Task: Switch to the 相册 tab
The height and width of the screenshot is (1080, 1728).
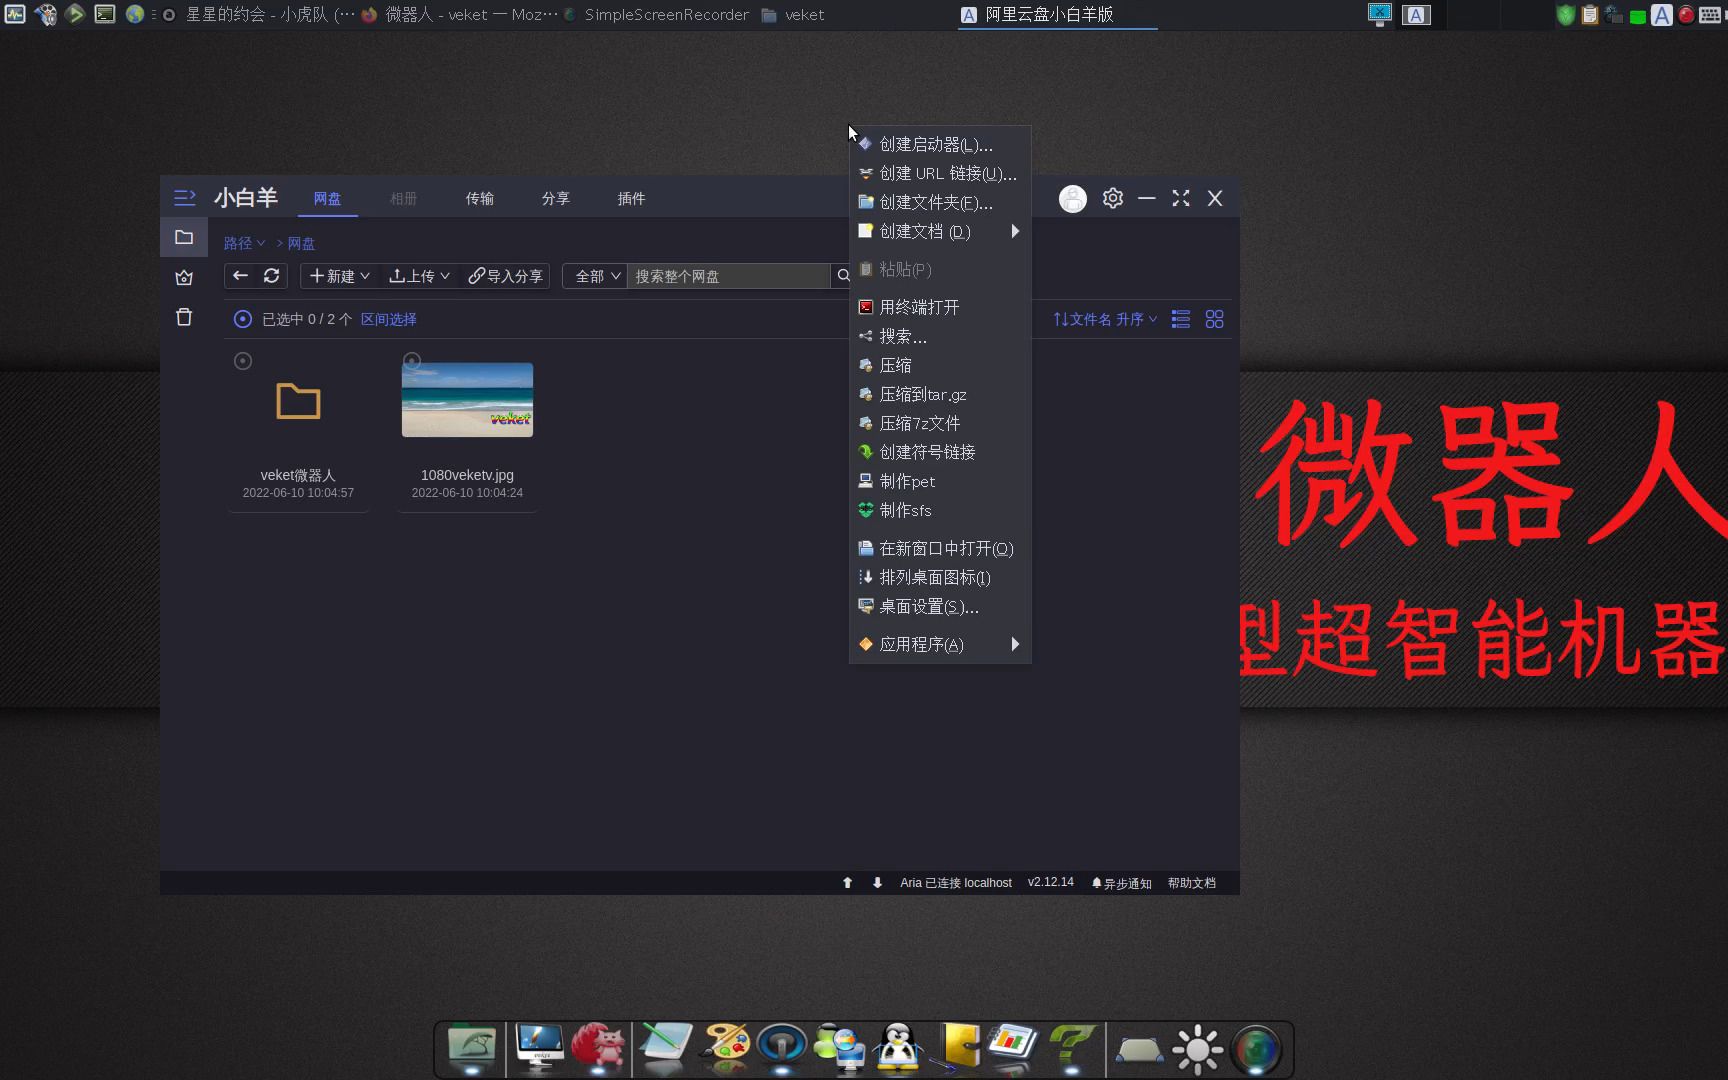Action: click(403, 198)
